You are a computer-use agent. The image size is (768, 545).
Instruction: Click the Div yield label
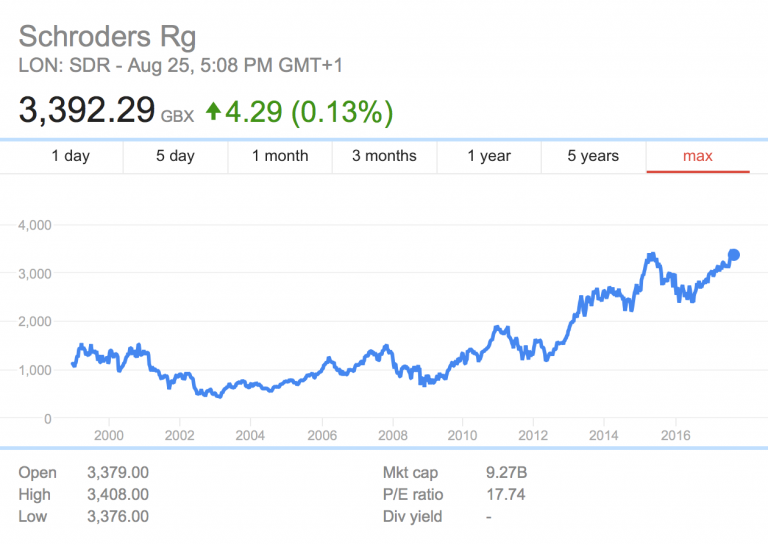point(412,517)
